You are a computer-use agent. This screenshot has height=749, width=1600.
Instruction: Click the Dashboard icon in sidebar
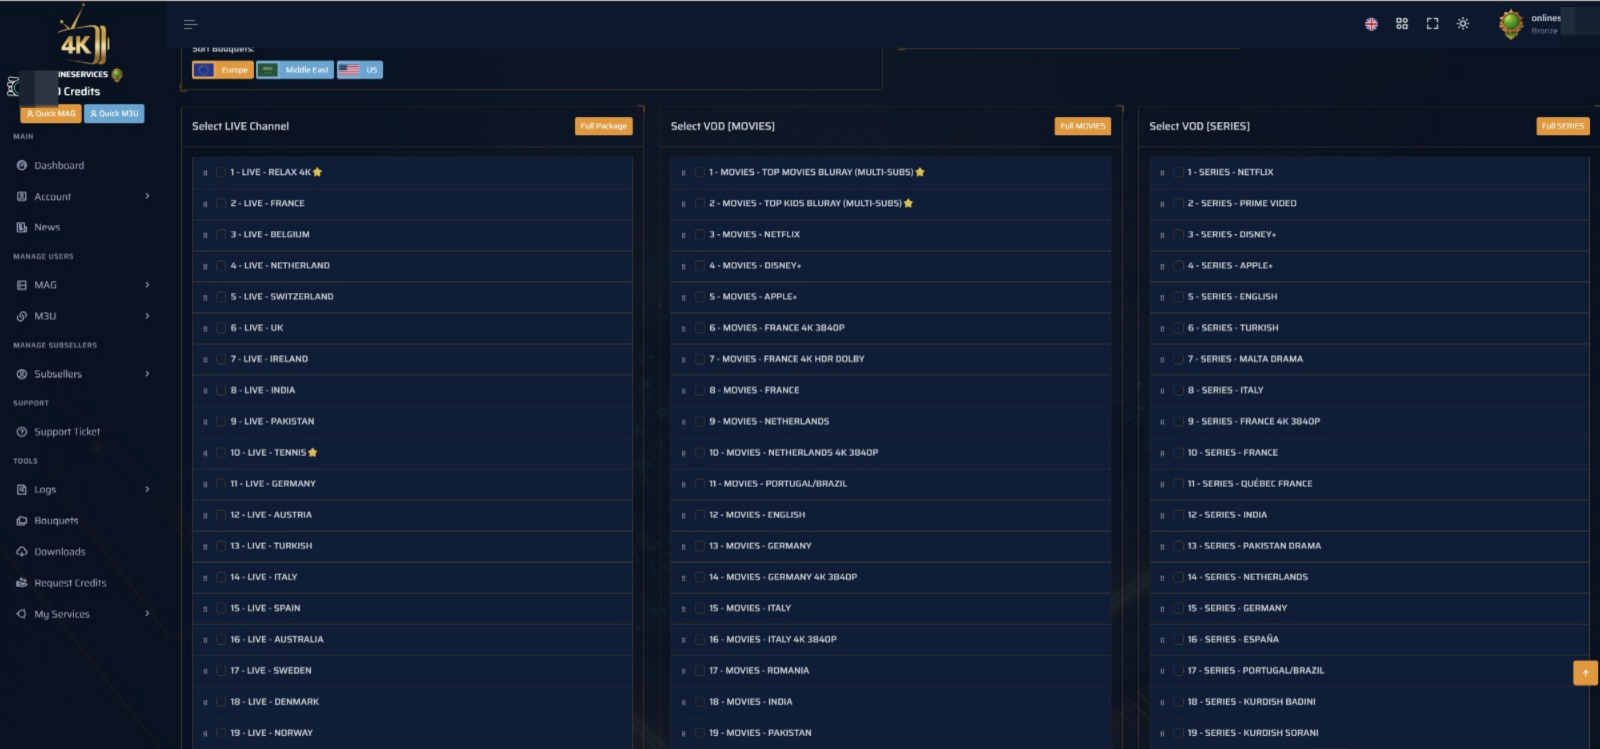pos(22,166)
